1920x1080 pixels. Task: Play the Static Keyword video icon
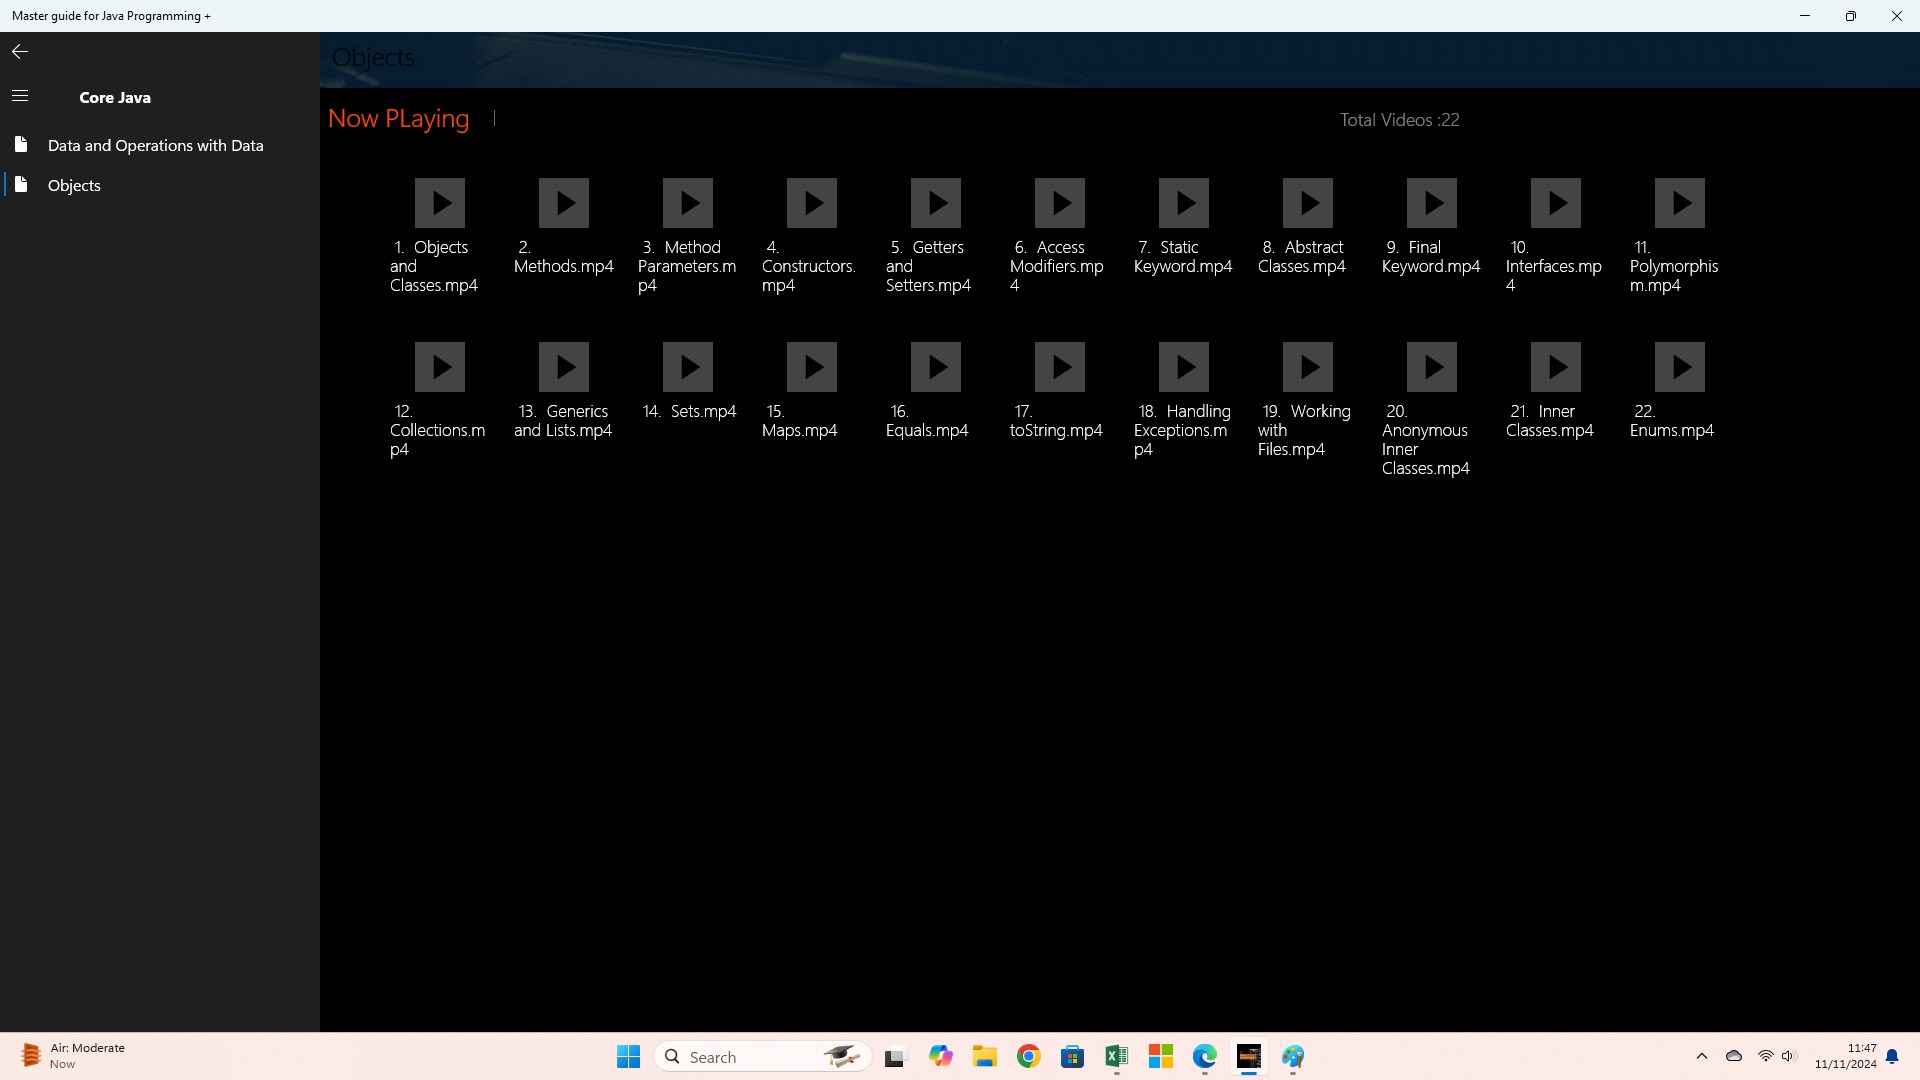(x=1184, y=203)
